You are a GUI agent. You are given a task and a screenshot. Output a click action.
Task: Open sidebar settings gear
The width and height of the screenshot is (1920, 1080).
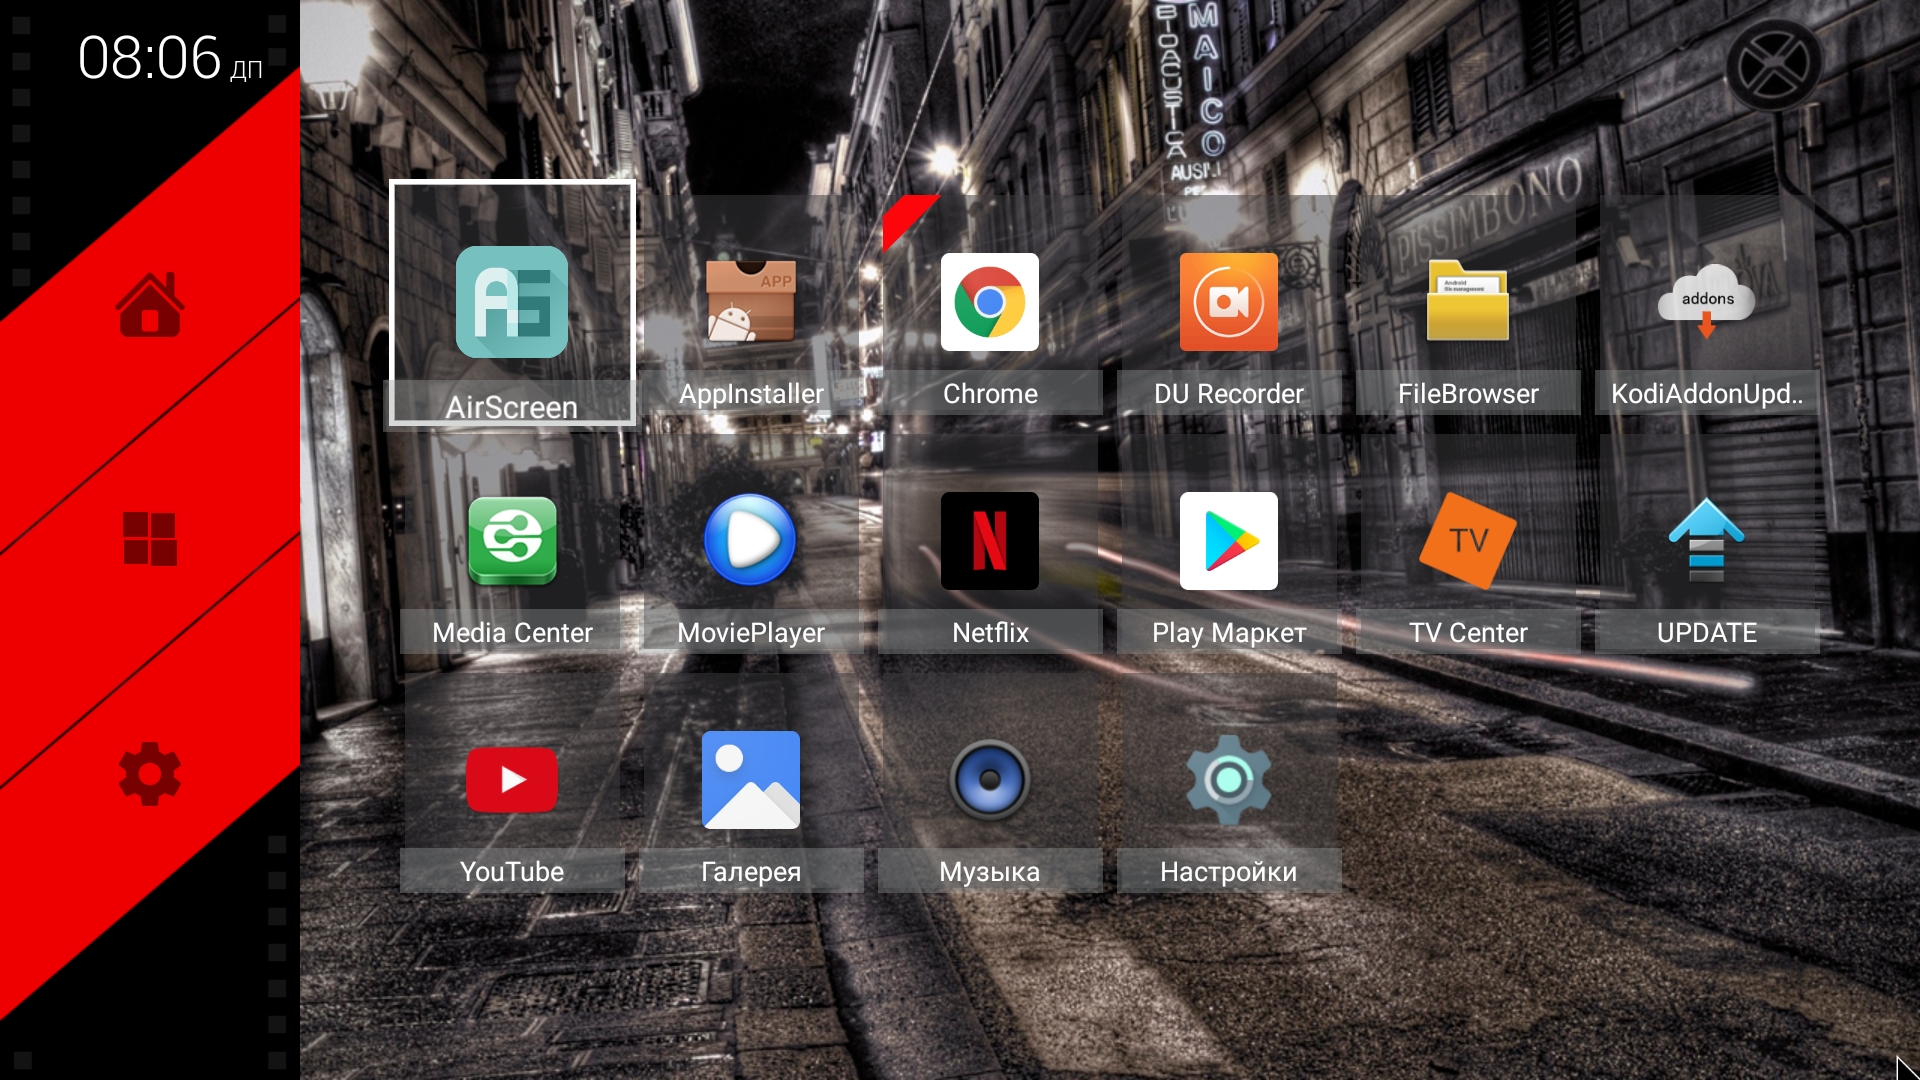pyautogui.click(x=150, y=773)
